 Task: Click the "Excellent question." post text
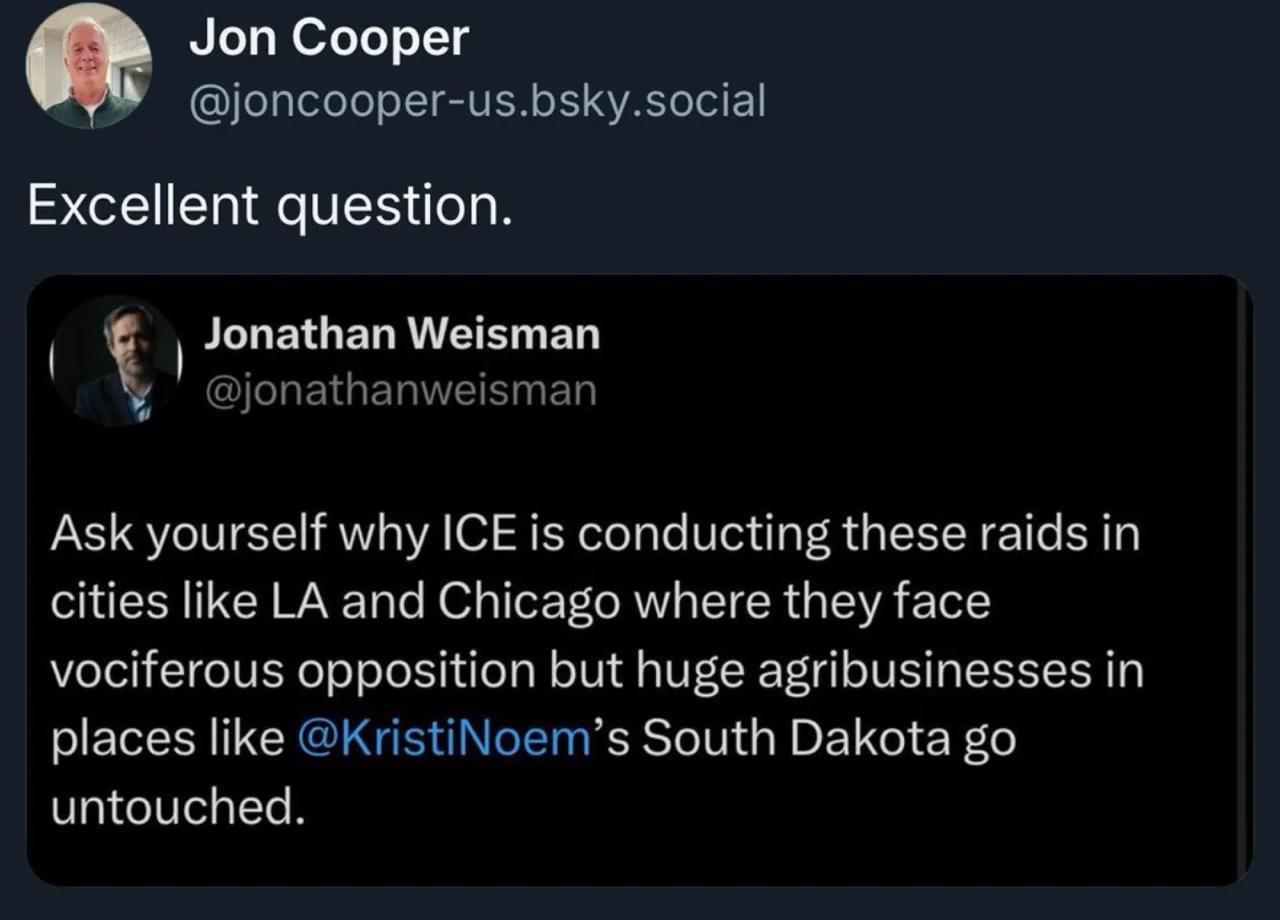pos(269,205)
